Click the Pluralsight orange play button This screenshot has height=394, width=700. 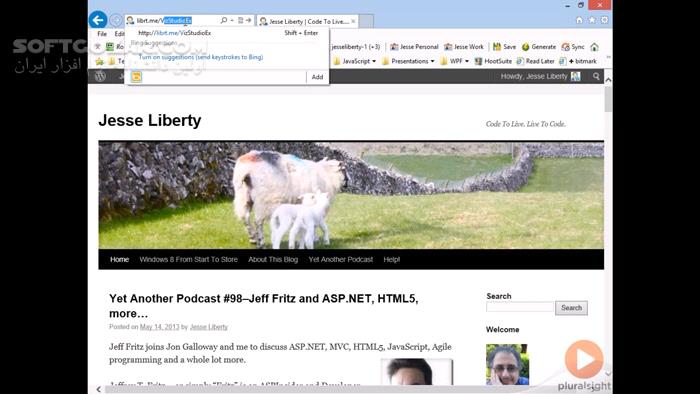click(583, 359)
